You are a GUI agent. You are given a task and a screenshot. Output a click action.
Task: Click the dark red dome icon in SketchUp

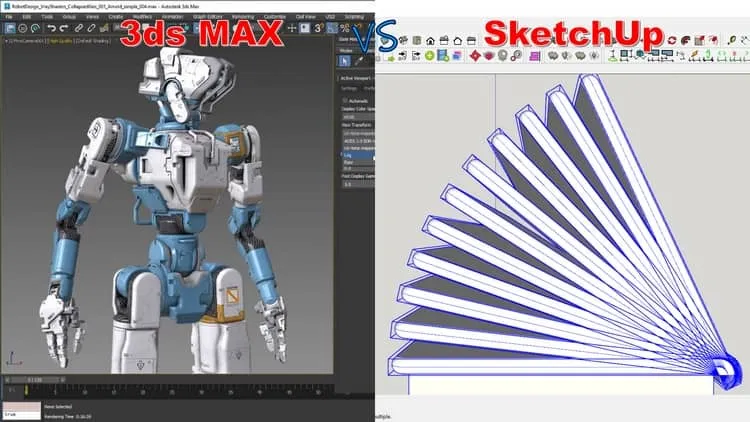[685, 40]
